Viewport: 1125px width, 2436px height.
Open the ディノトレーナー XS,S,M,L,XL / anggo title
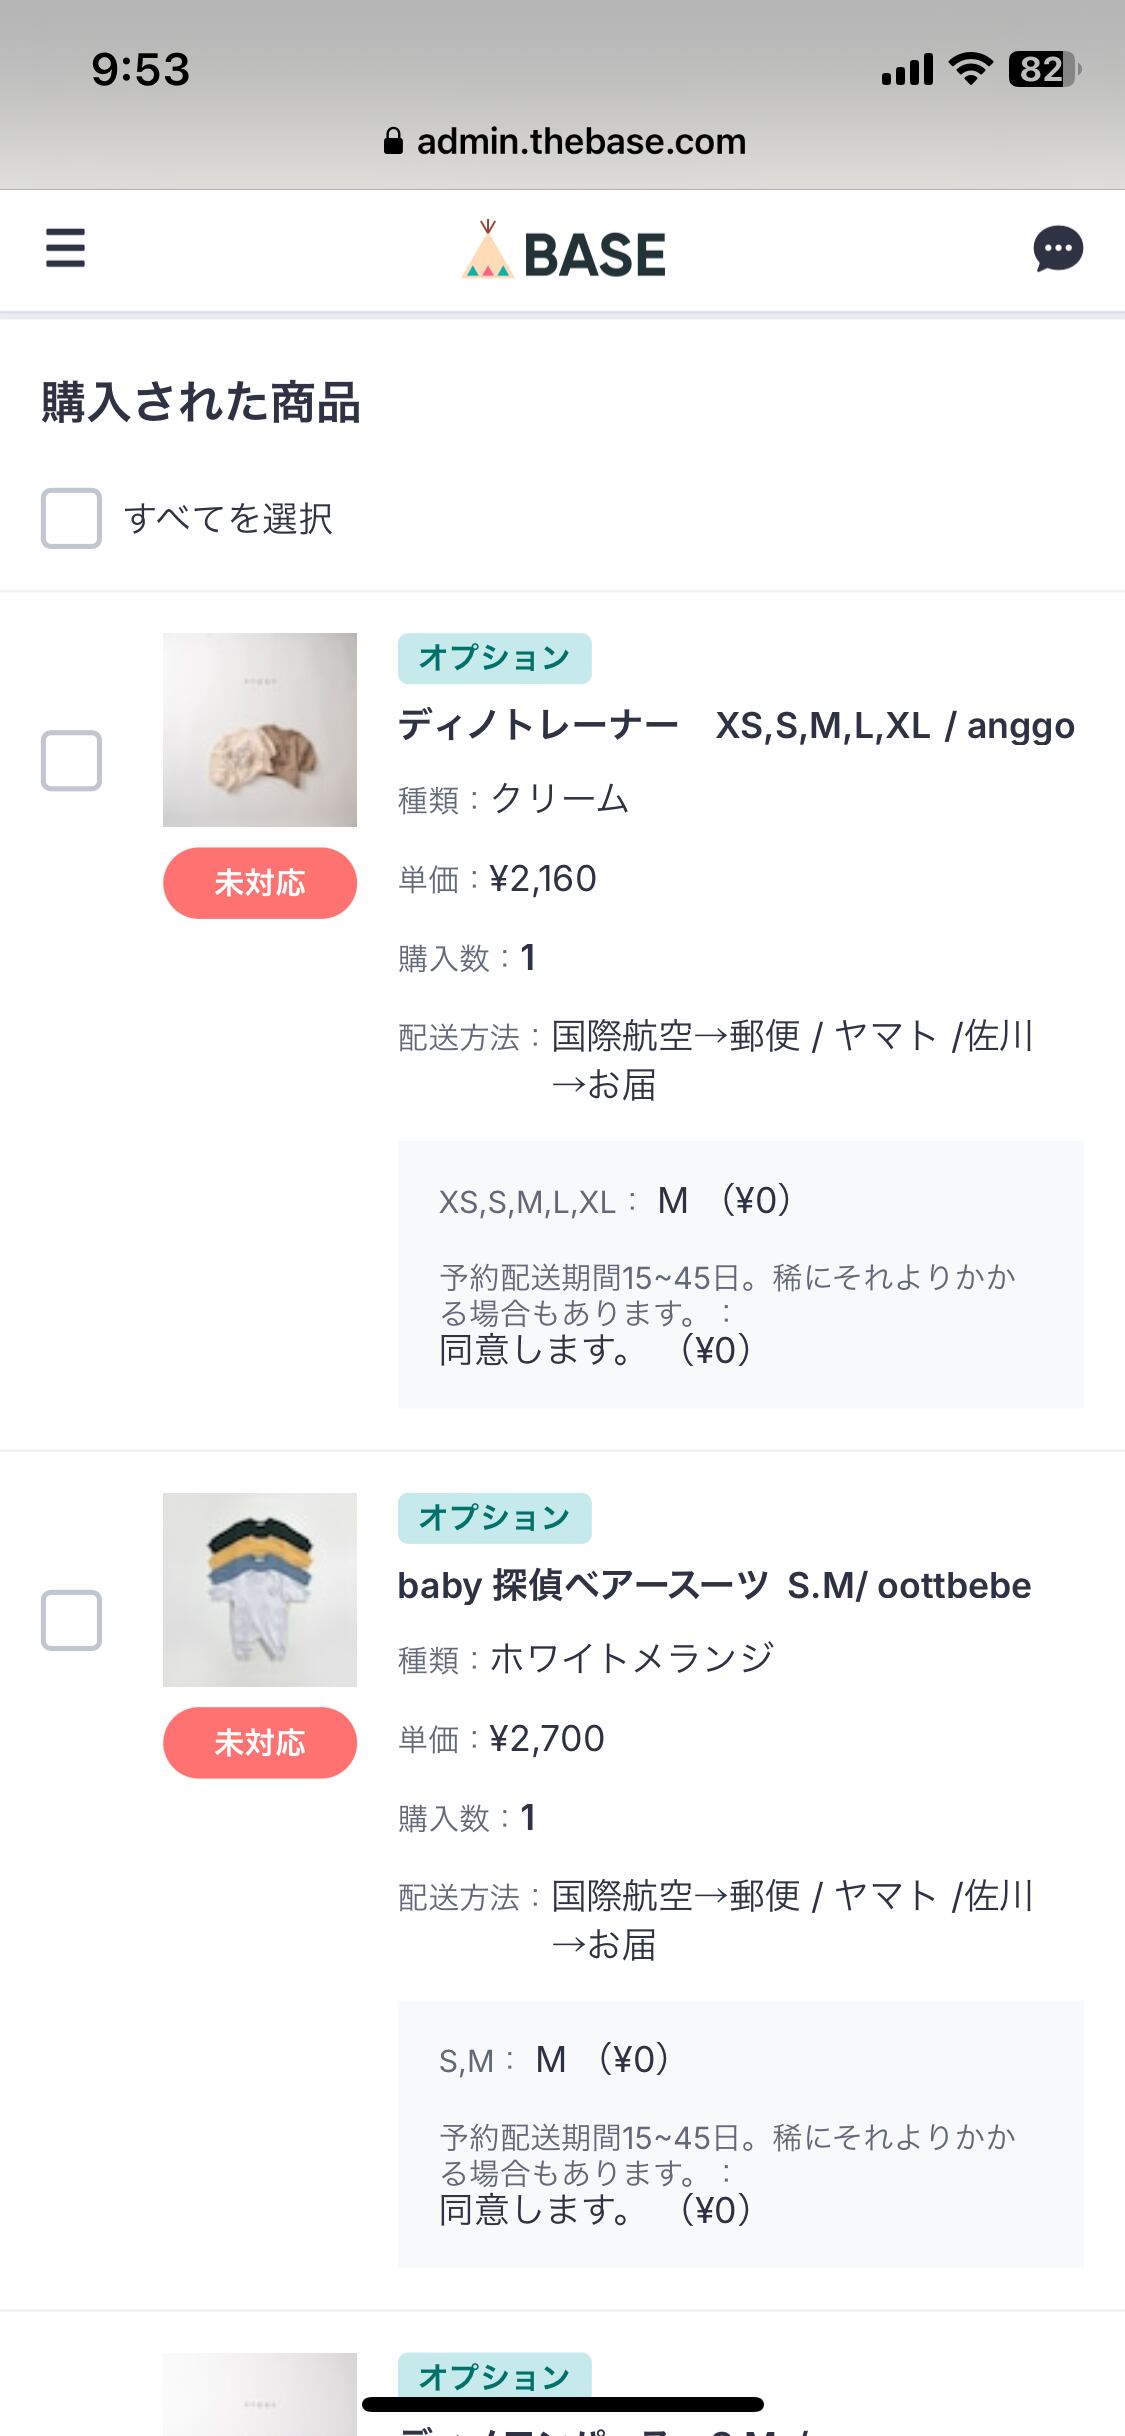[736, 725]
